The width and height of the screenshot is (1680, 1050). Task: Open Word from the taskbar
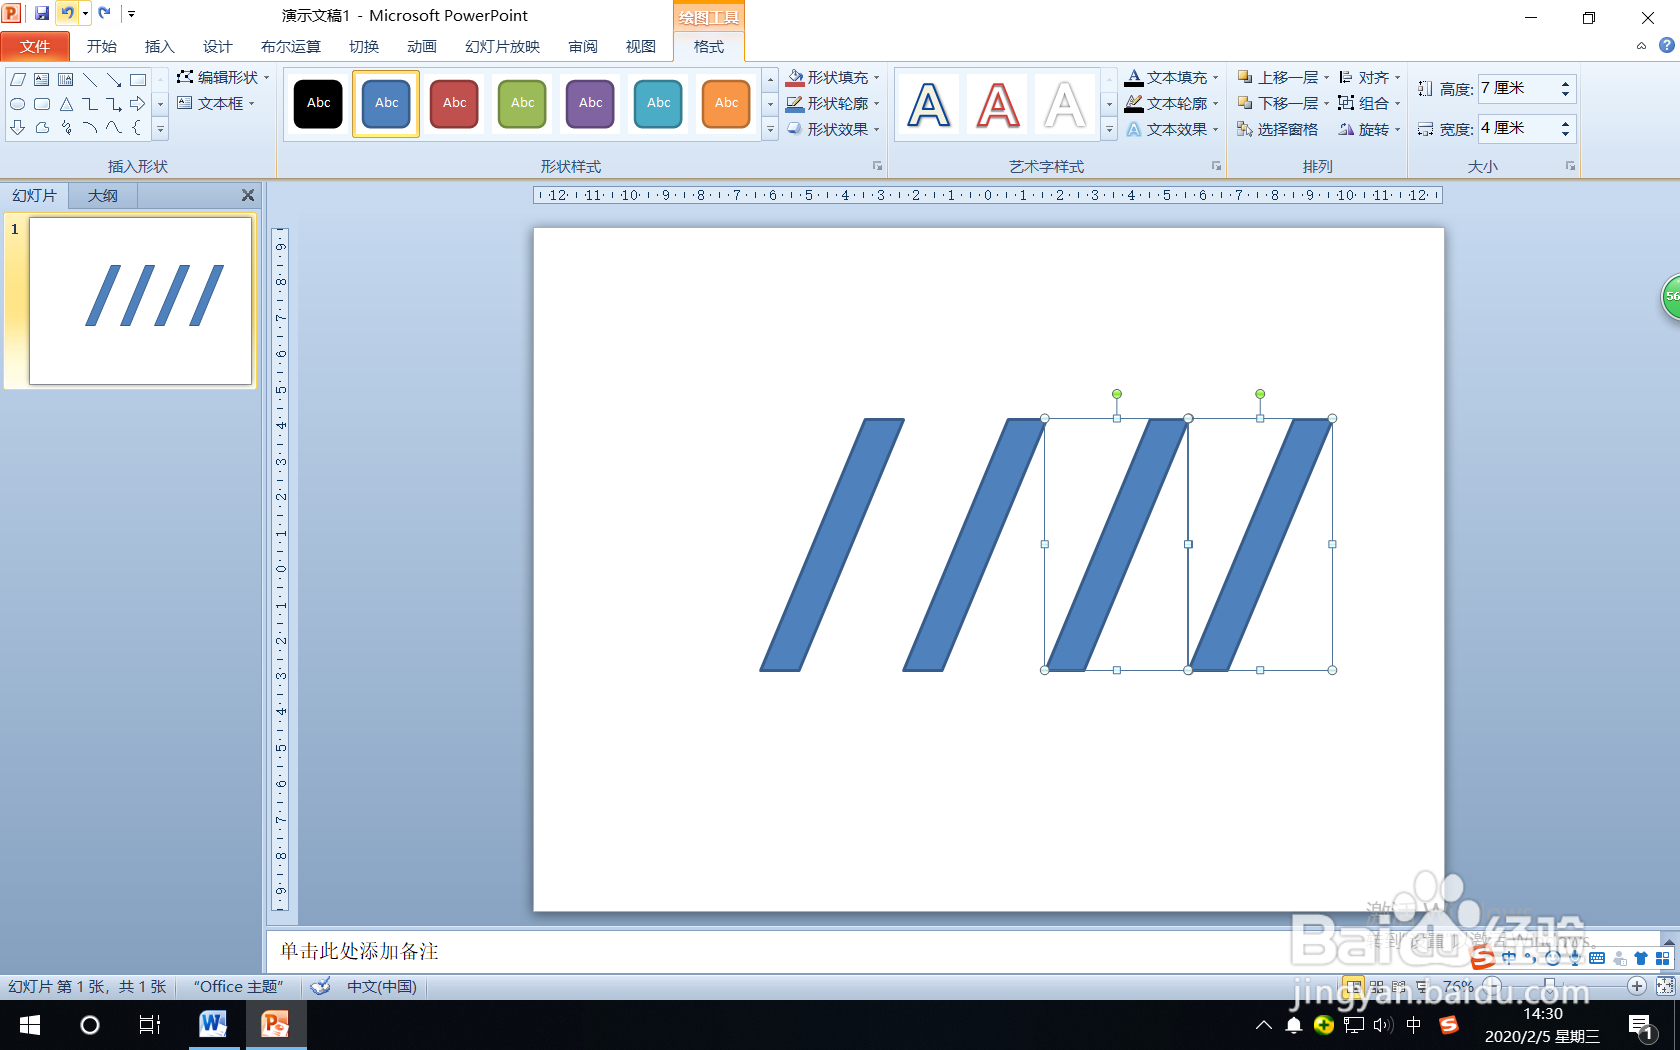(212, 1025)
